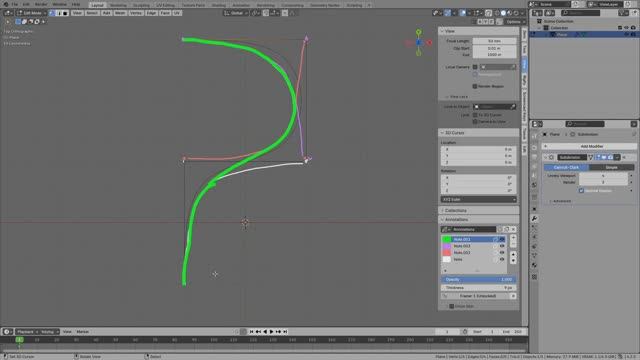Jump to timeline end frame

point(285,332)
